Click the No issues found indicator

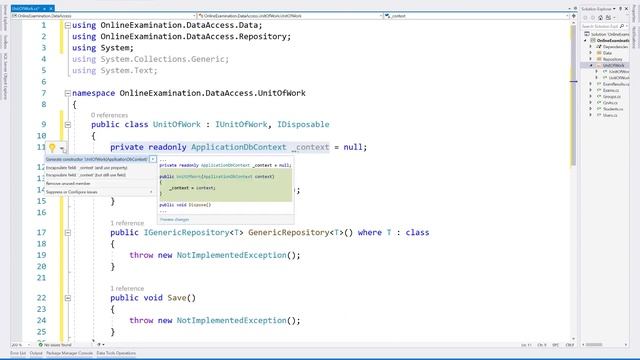pyautogui.click(x=55, y=345)
